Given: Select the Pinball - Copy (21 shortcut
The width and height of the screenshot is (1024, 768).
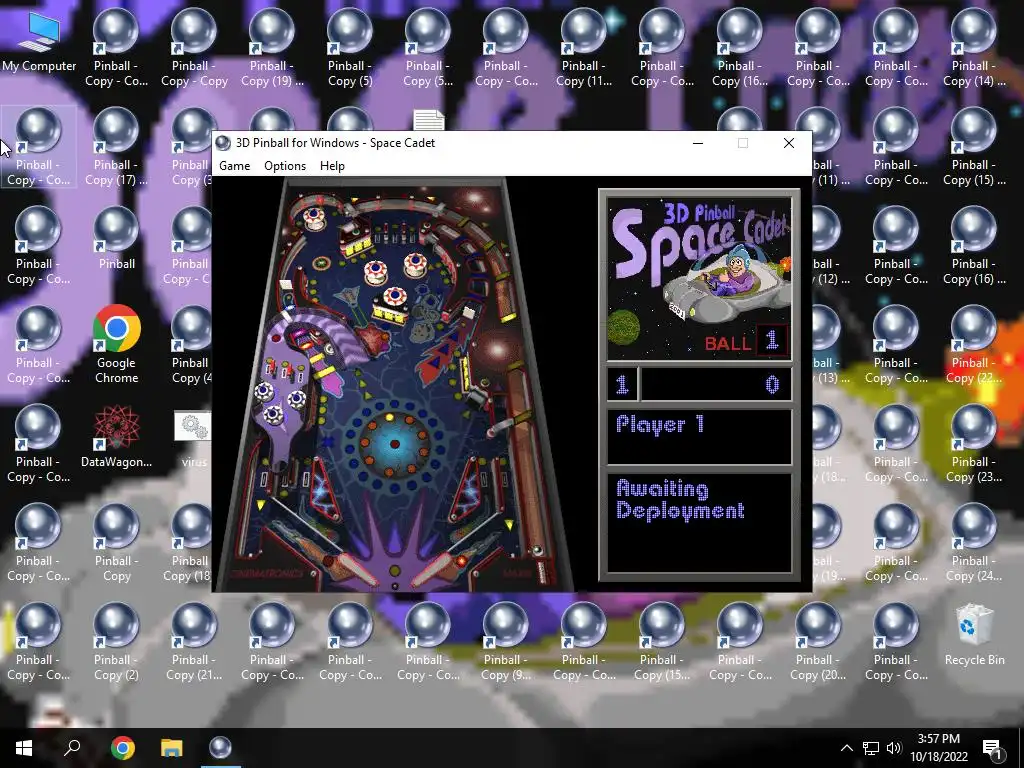Looking at the screenshot, I should coord(194,642).
